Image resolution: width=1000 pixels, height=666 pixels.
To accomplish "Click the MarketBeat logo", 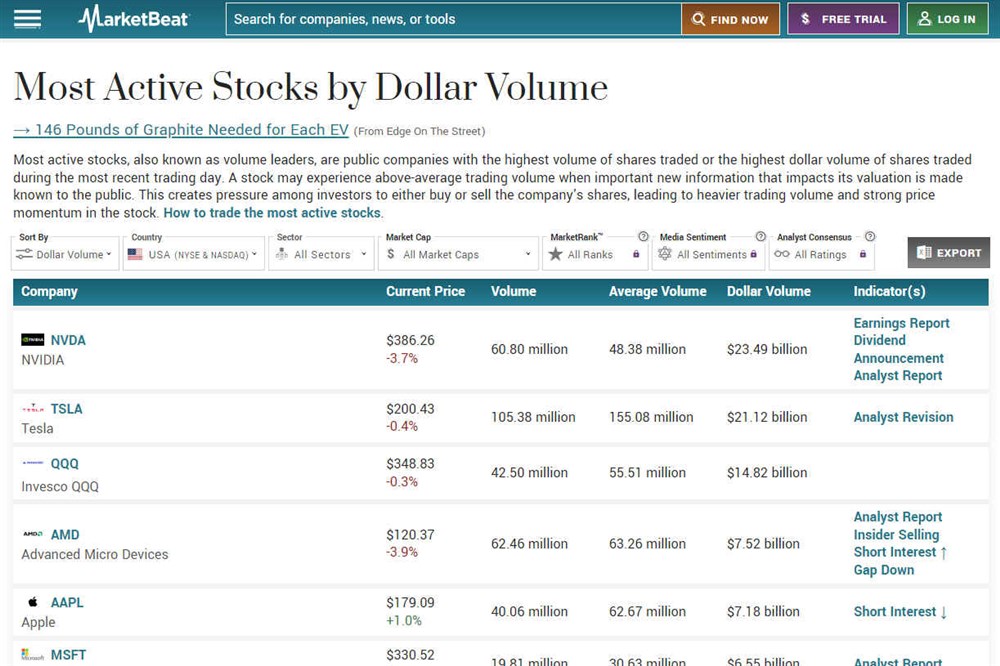I will 133,18.
